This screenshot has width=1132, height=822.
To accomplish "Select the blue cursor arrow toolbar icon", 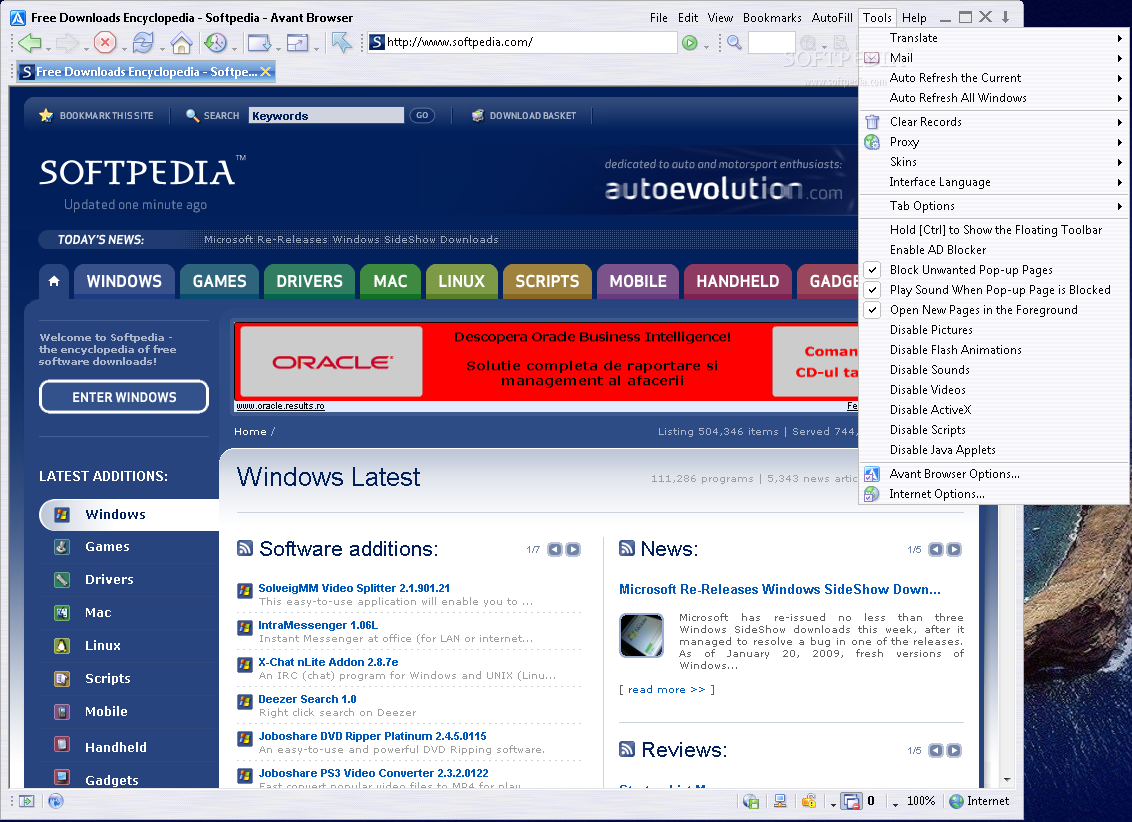I will (x=341, y=43).
